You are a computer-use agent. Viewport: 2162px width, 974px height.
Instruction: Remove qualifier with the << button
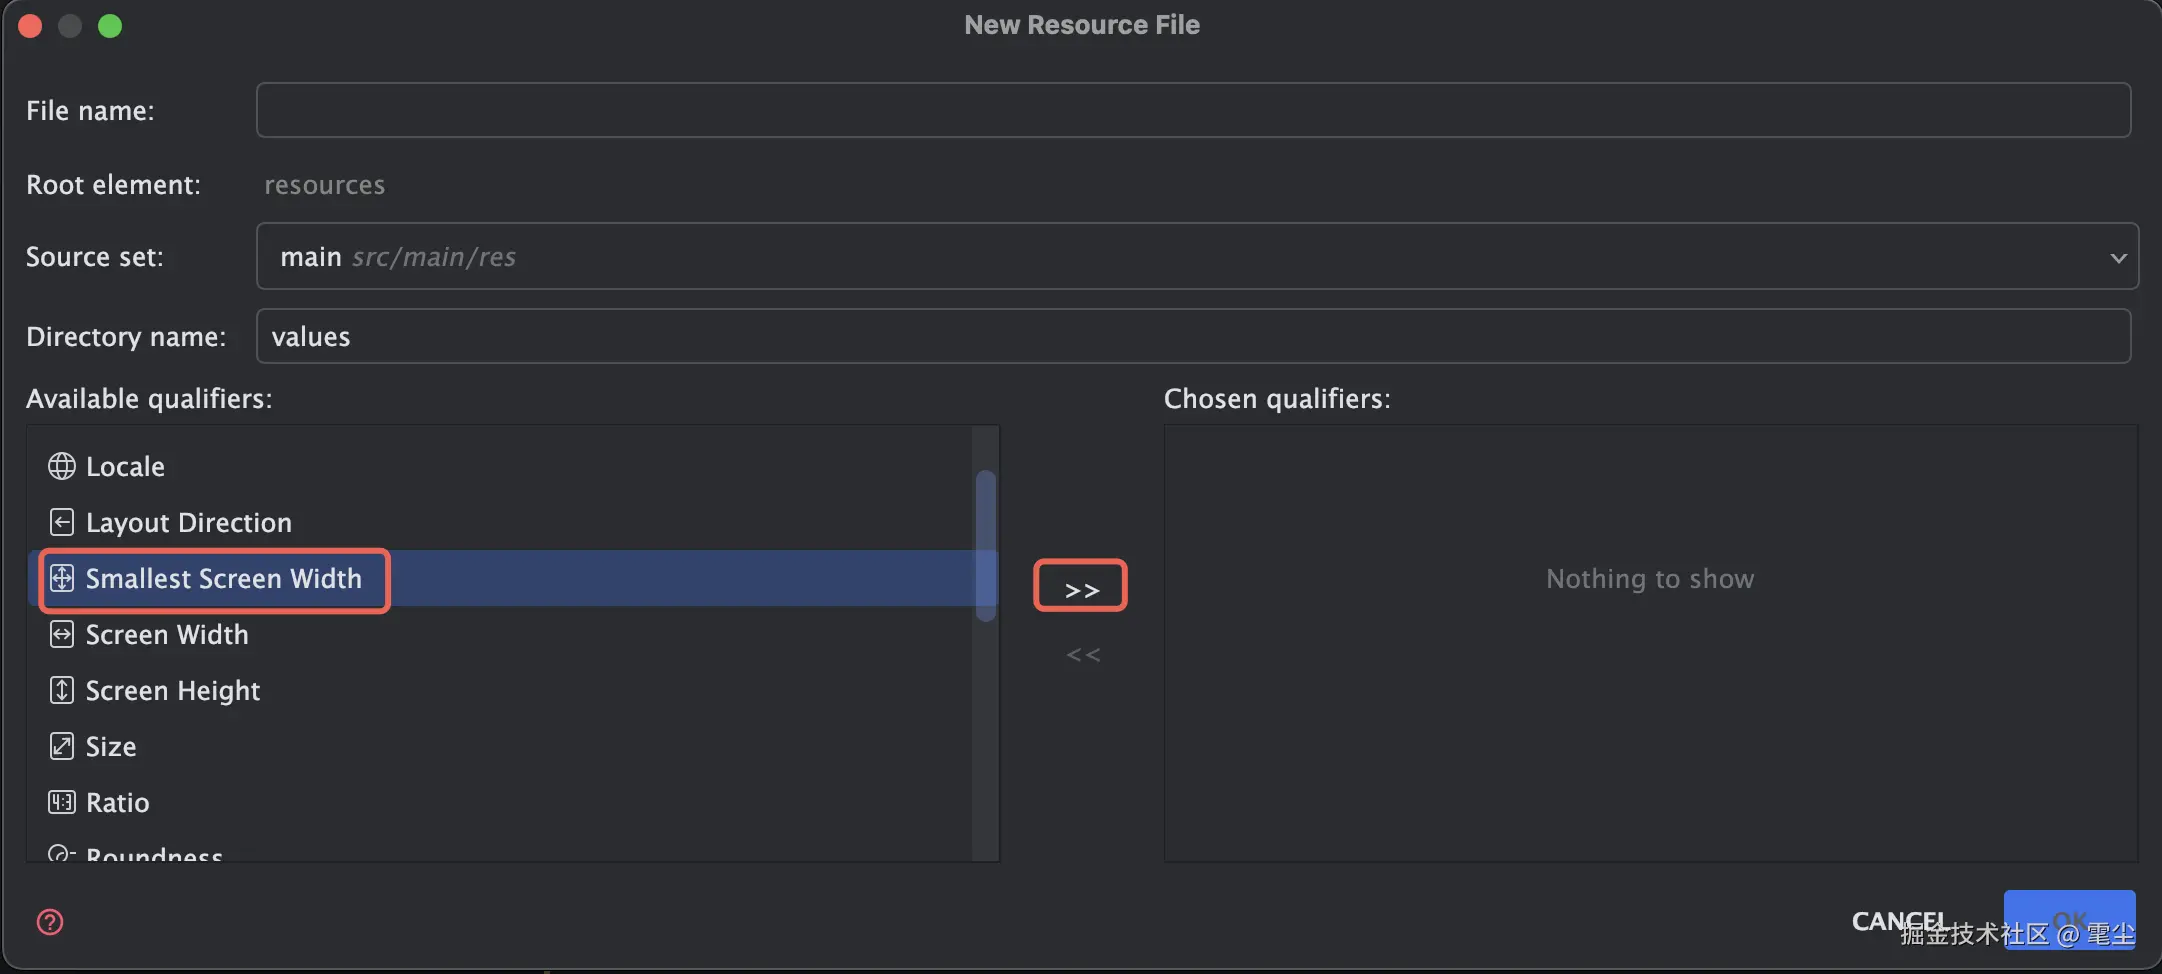tap(1083, 655)
